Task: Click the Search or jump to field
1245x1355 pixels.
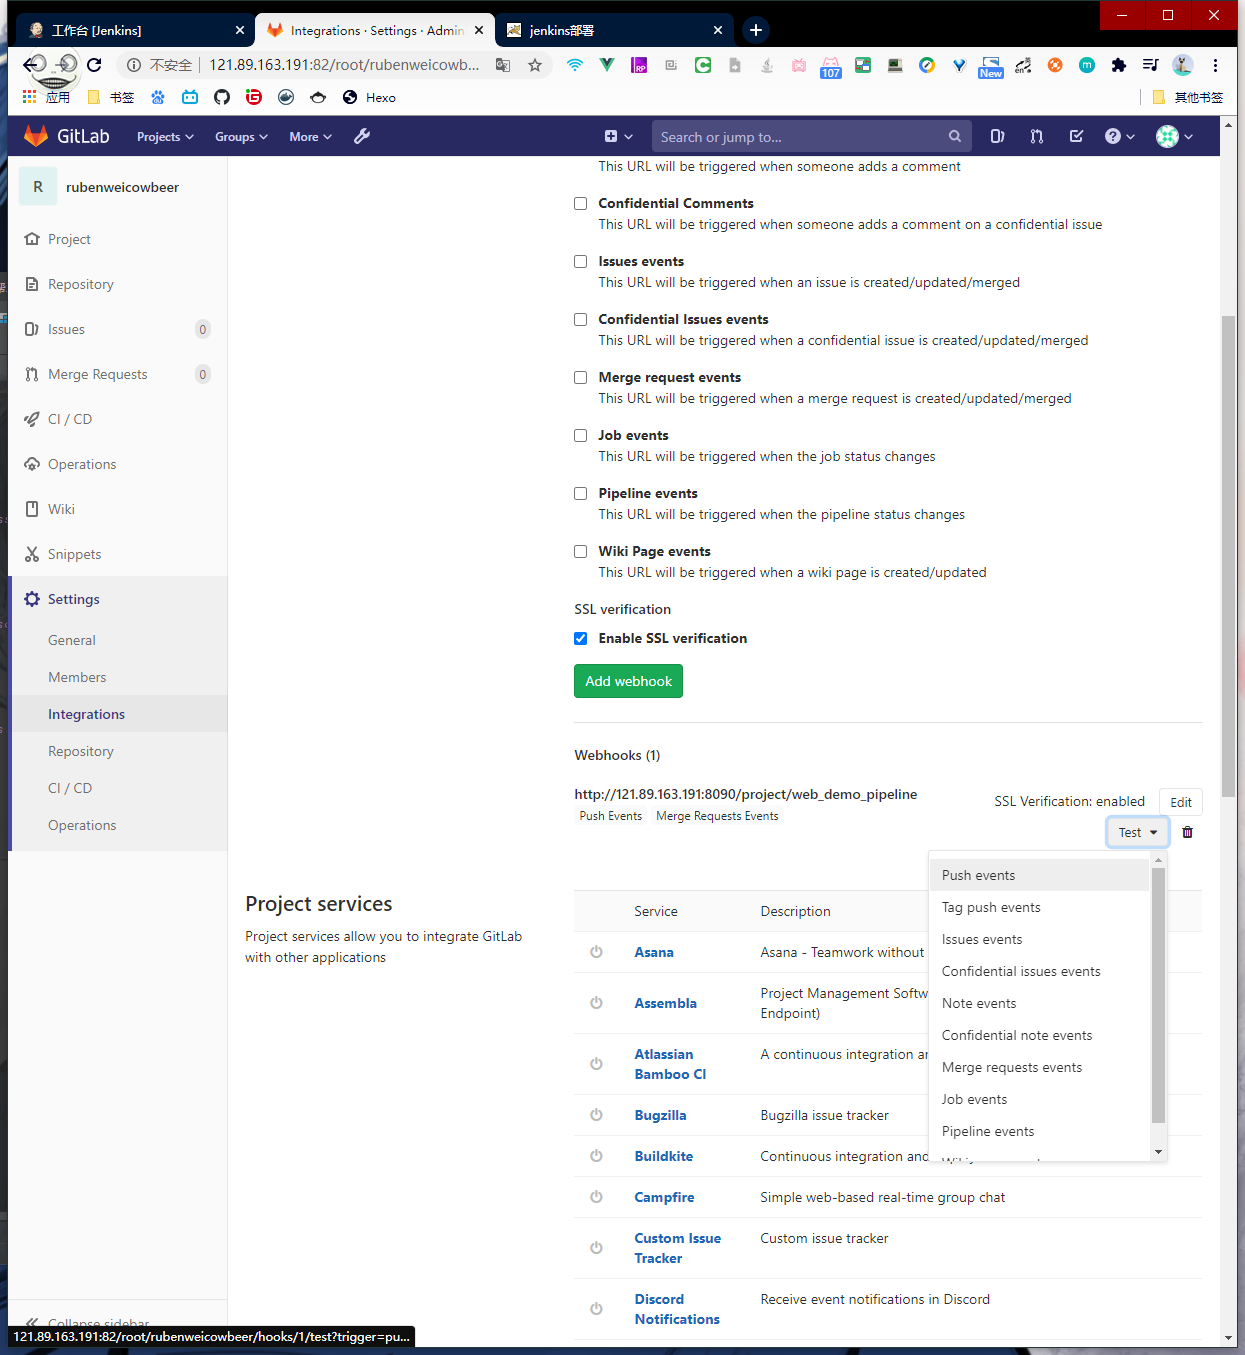Action: [800, 137]
